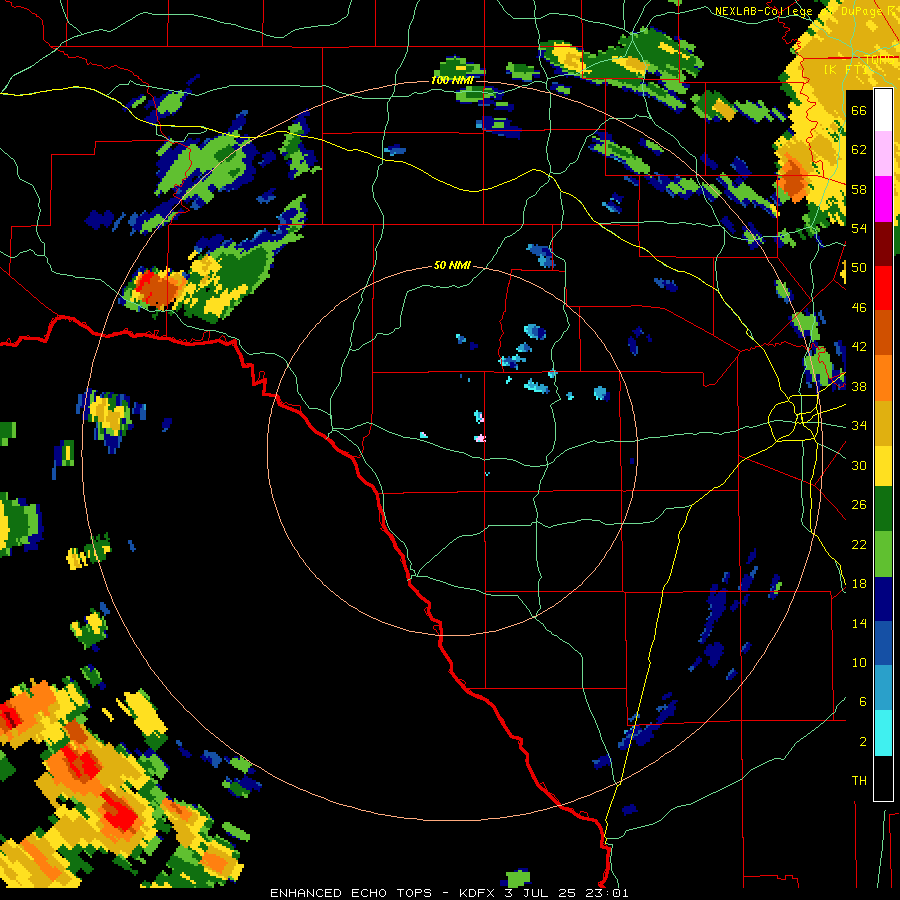Click legend value "46"
This screenshot has height=900, width=900.
859,308
